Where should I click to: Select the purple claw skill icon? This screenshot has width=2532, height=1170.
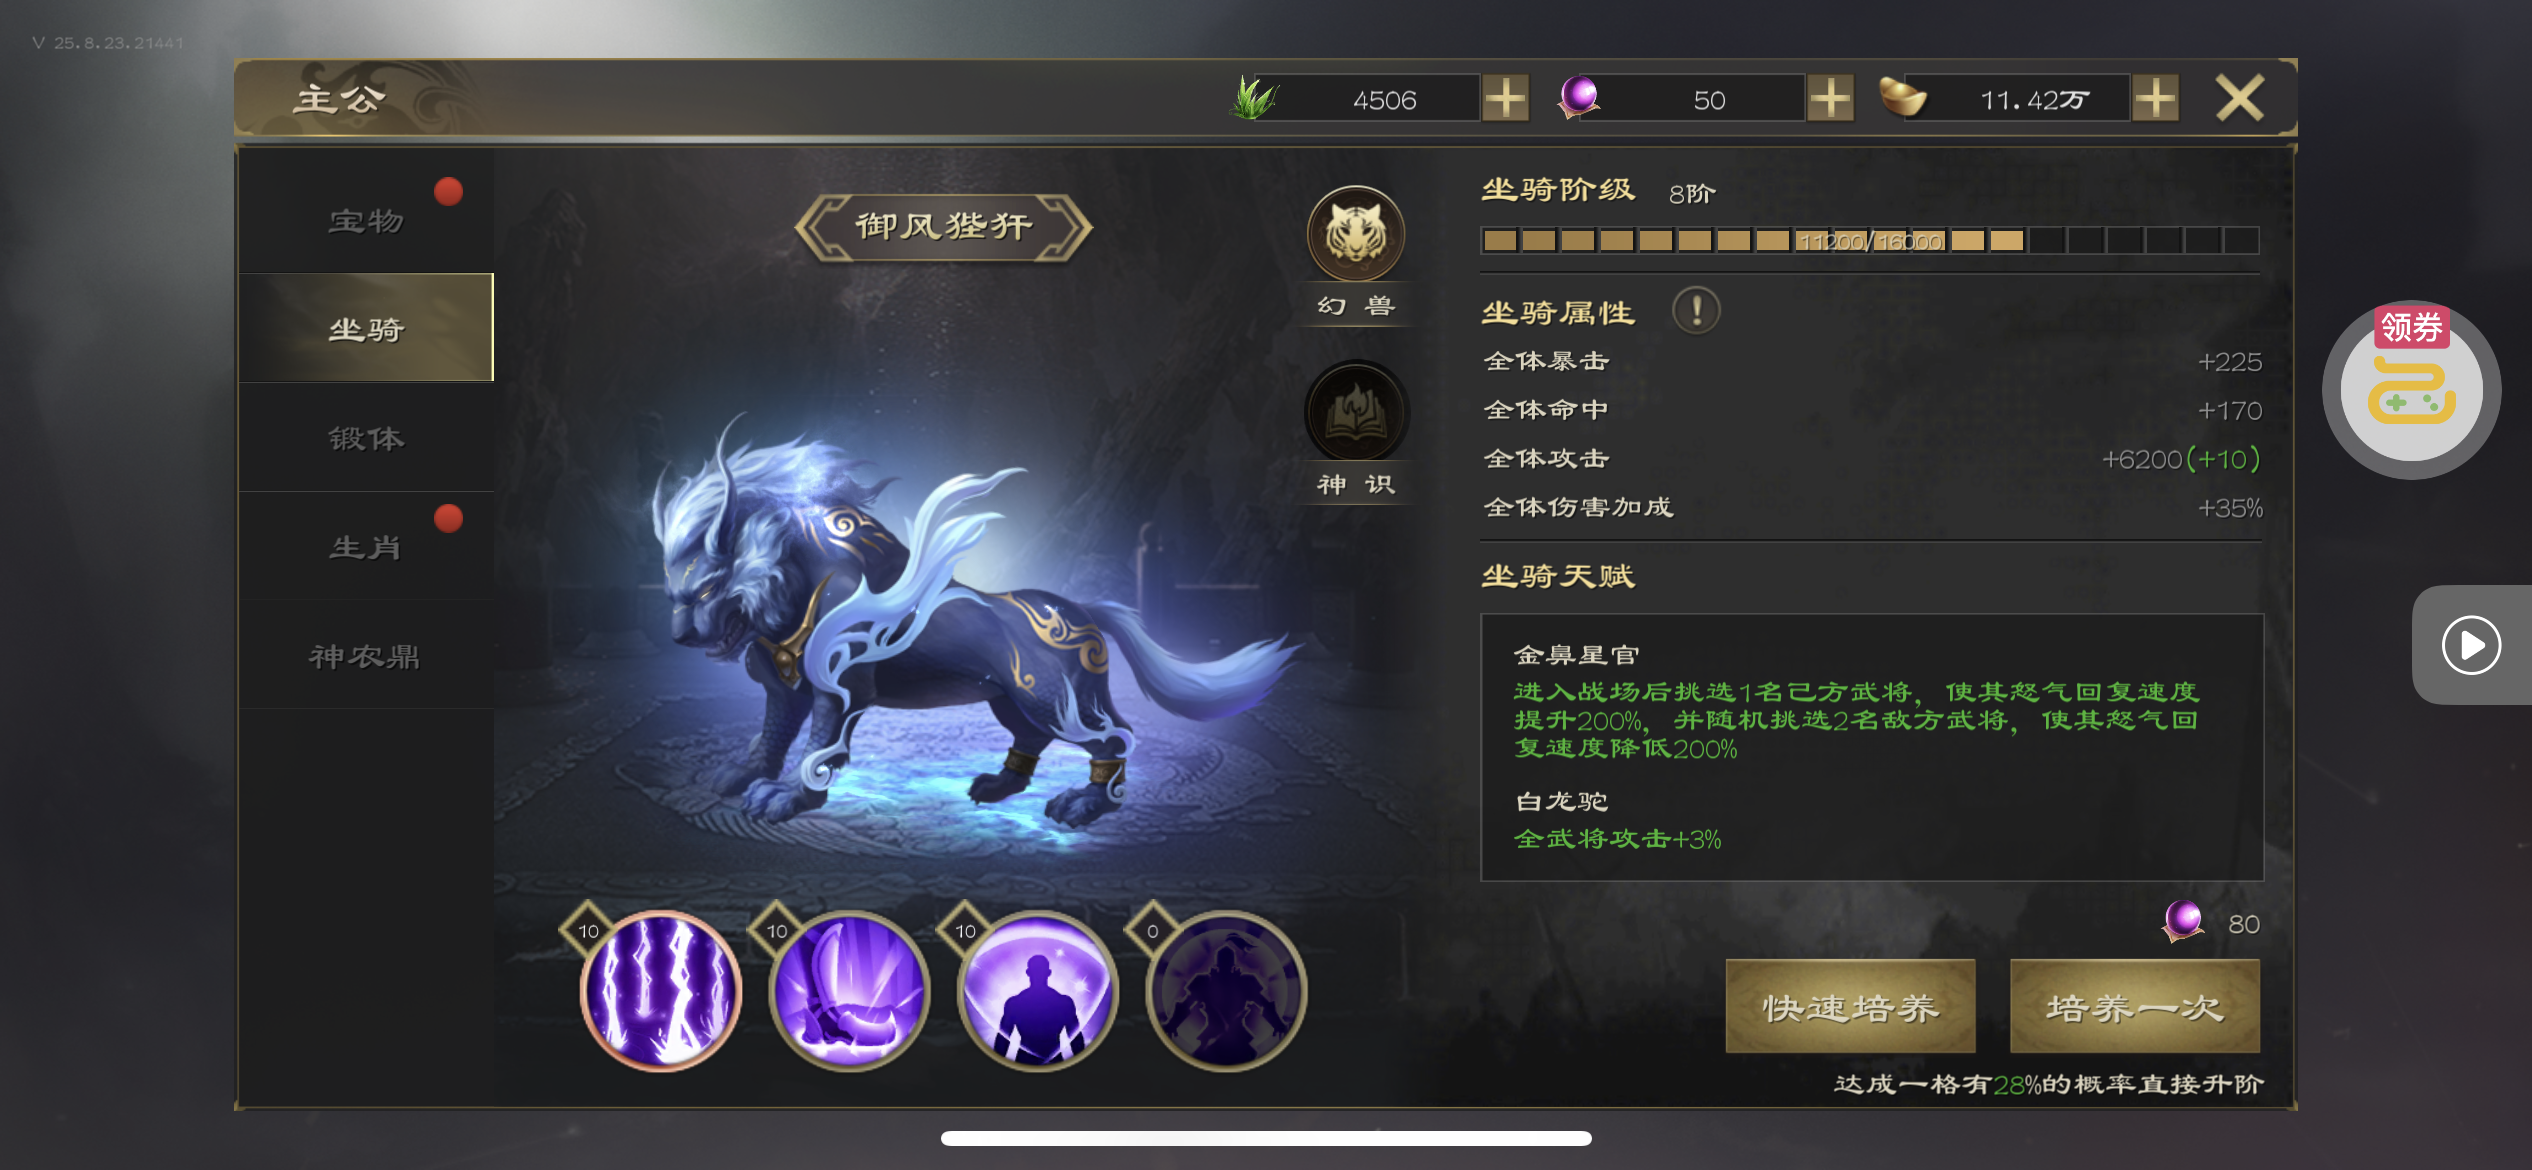tap(849, 990)
